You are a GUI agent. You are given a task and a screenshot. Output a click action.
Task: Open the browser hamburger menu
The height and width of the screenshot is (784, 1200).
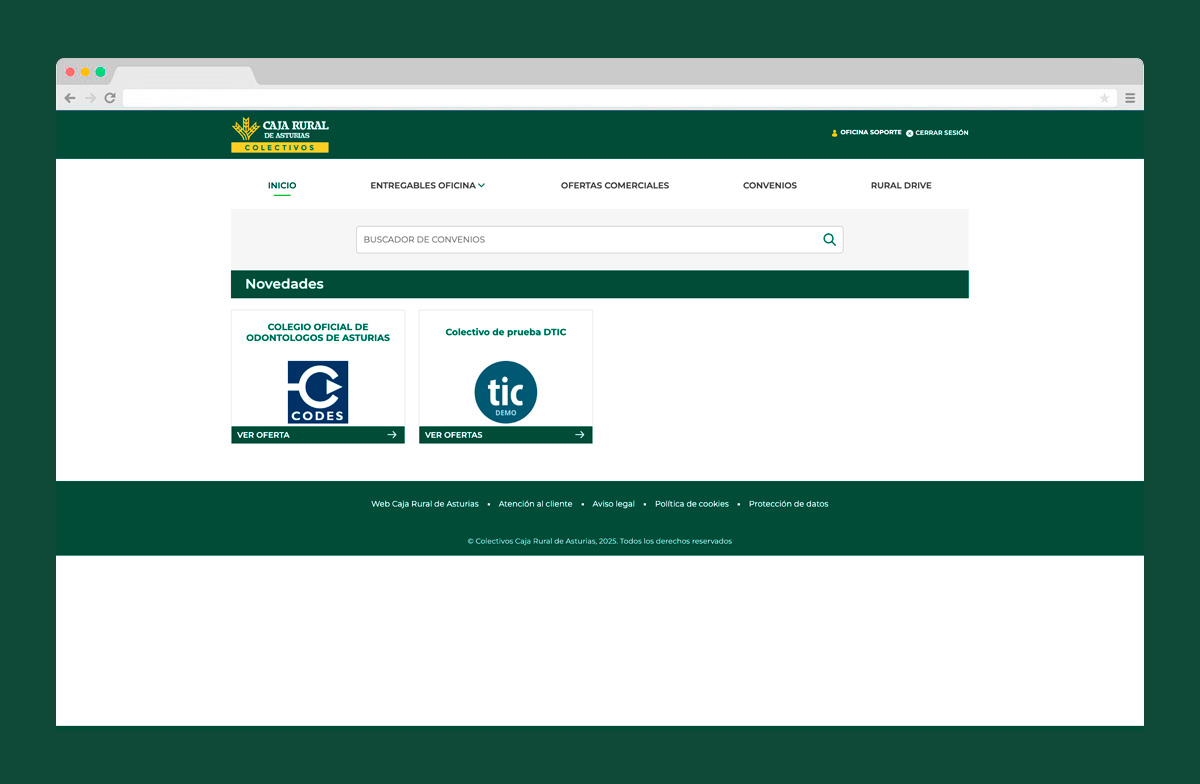(1130, 98)
